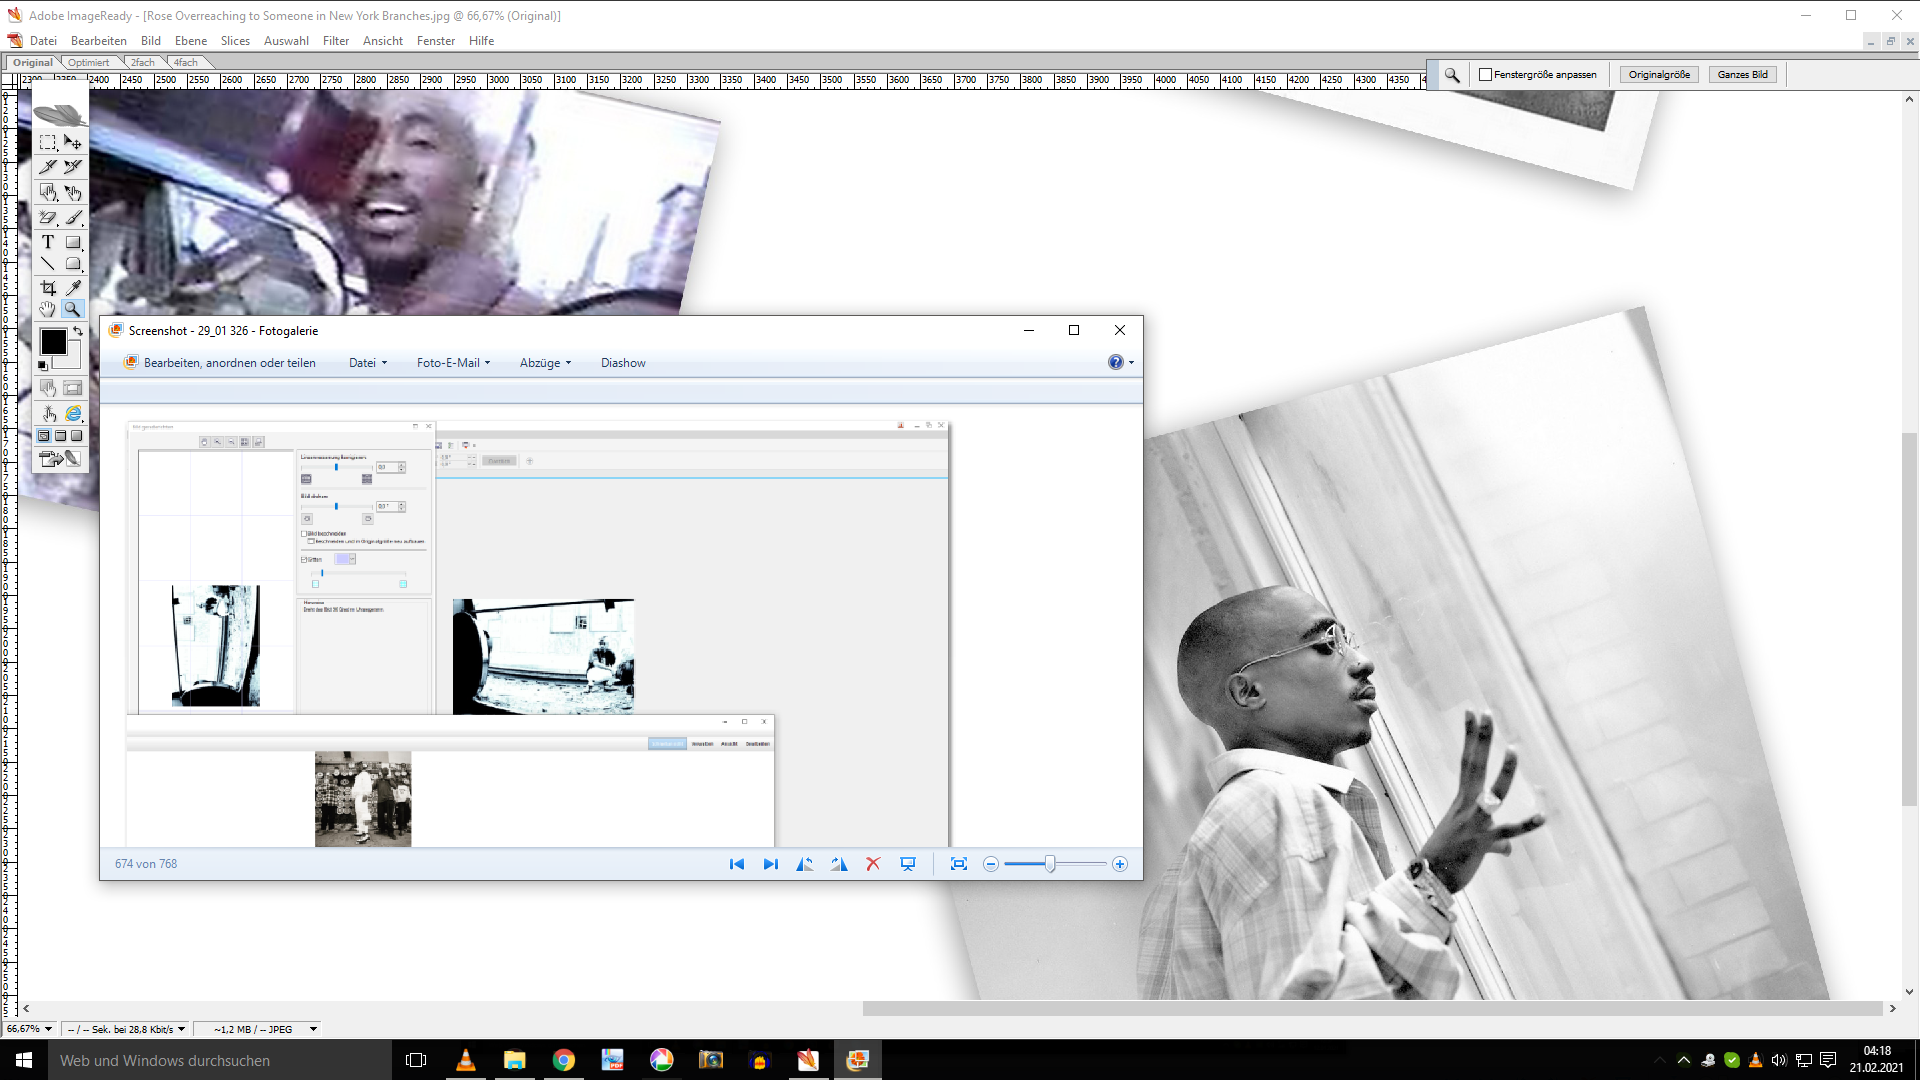Image resolution: width=1920 pixels, height=1080 pixels.
Task: Click Preview Document tool
Action: tap(47, 413)
